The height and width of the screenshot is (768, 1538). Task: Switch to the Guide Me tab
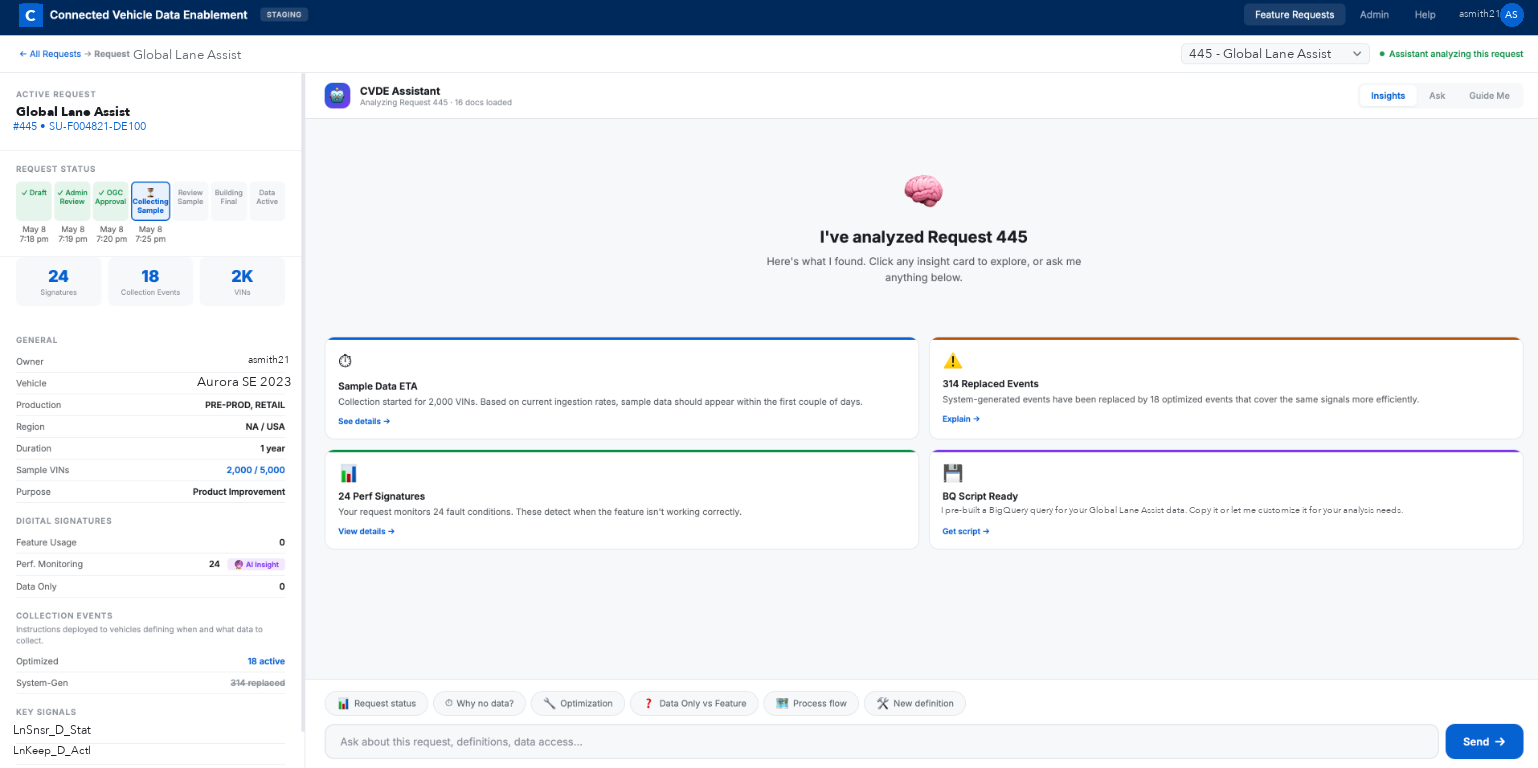point(1489,96)
